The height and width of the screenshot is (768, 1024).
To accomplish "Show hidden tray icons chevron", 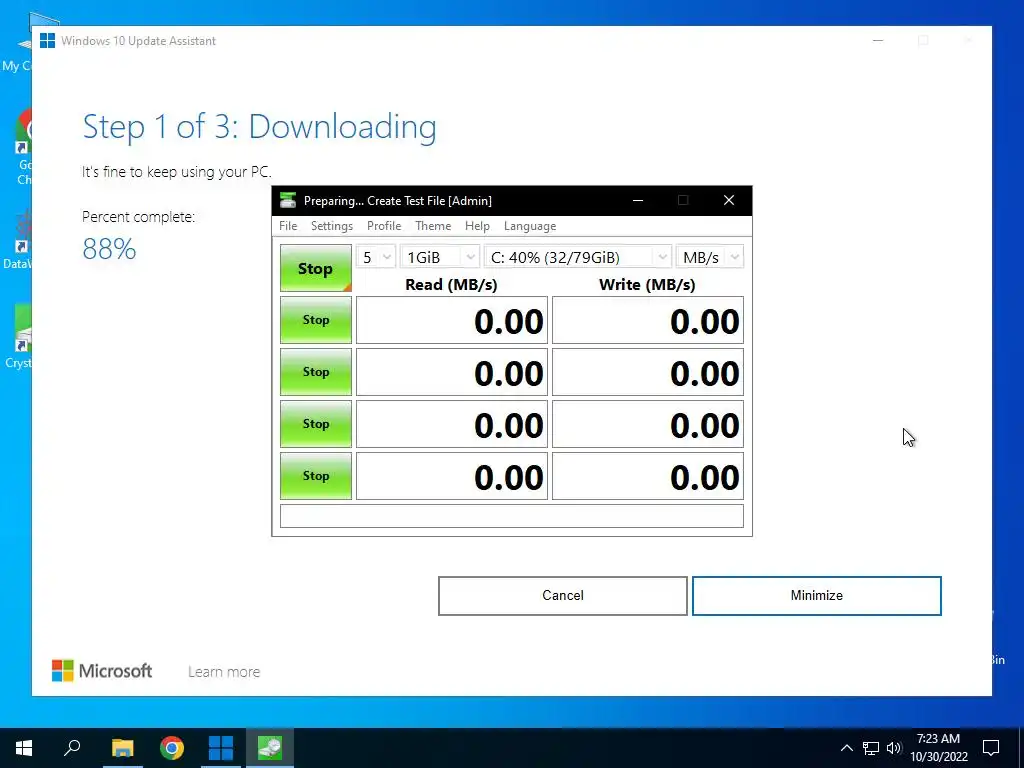I will [846, 748].
